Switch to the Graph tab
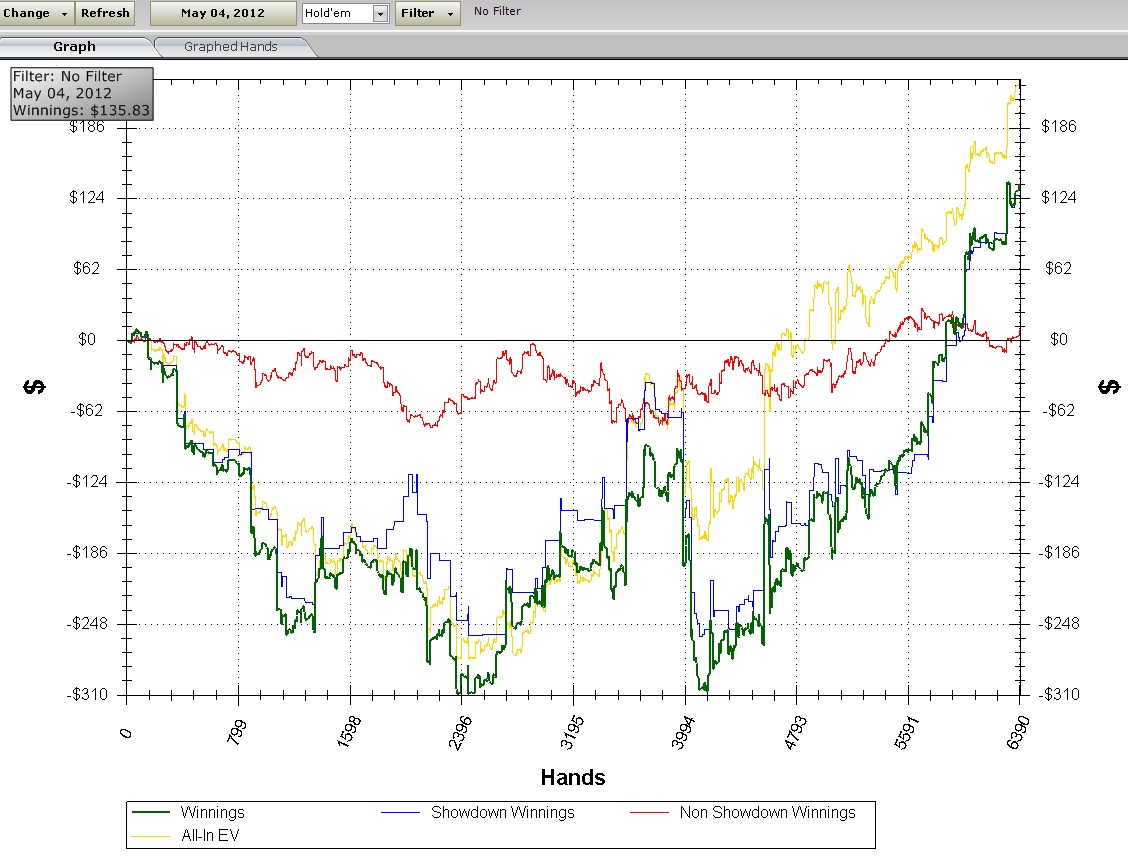The image size is (1128, 863). [x=75, y=46]
